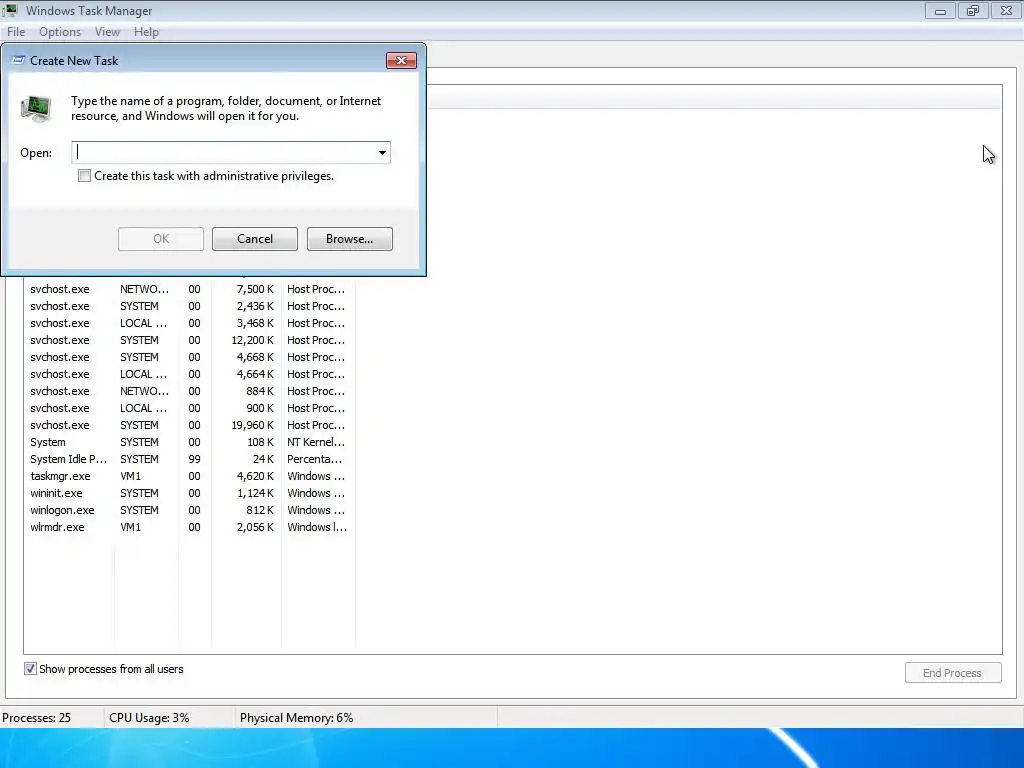Open the Help menu
1024x768 pixels.
[146, 32]
